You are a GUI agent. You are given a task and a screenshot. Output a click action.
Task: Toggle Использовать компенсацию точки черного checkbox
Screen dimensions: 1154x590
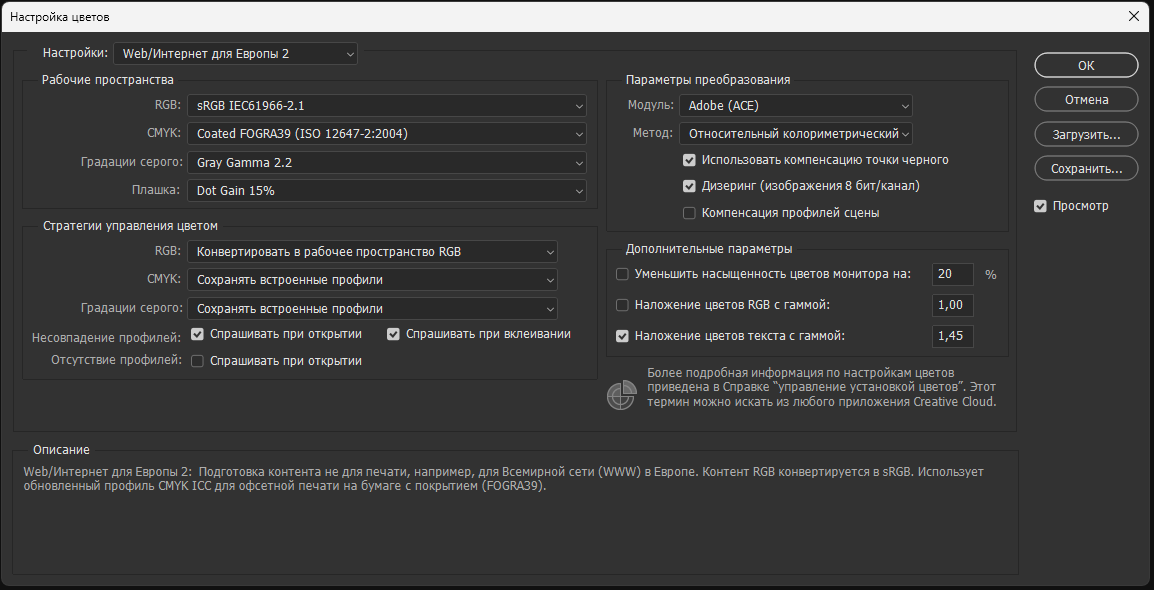tap(689, 160)
